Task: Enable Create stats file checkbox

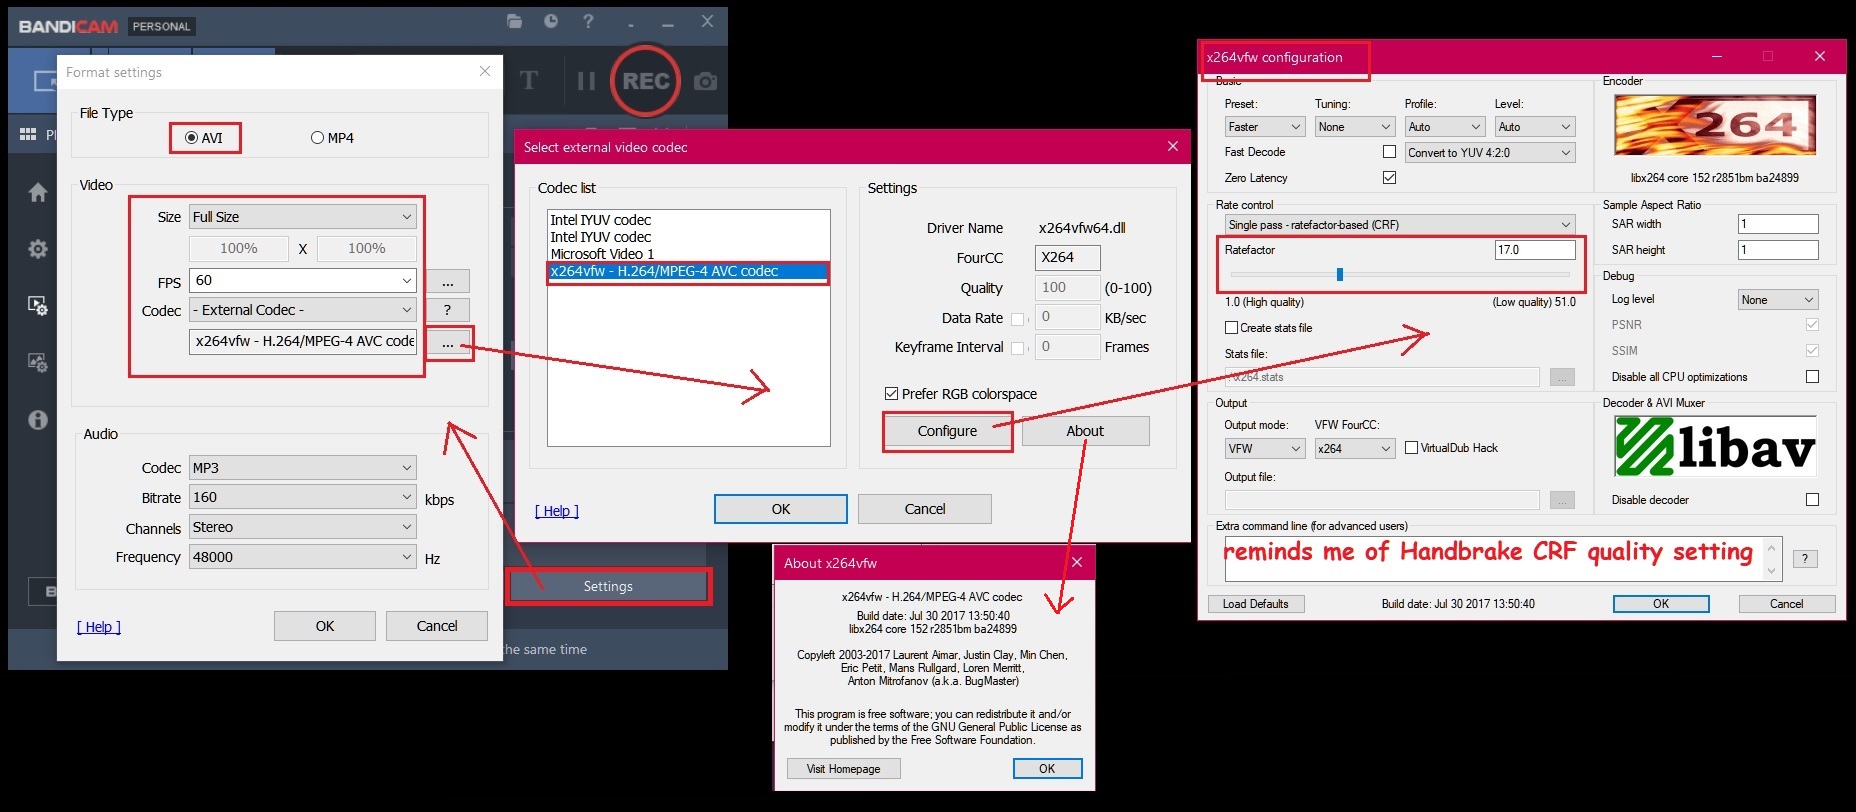Action: pyautogui.click(x=1231, y=328)
